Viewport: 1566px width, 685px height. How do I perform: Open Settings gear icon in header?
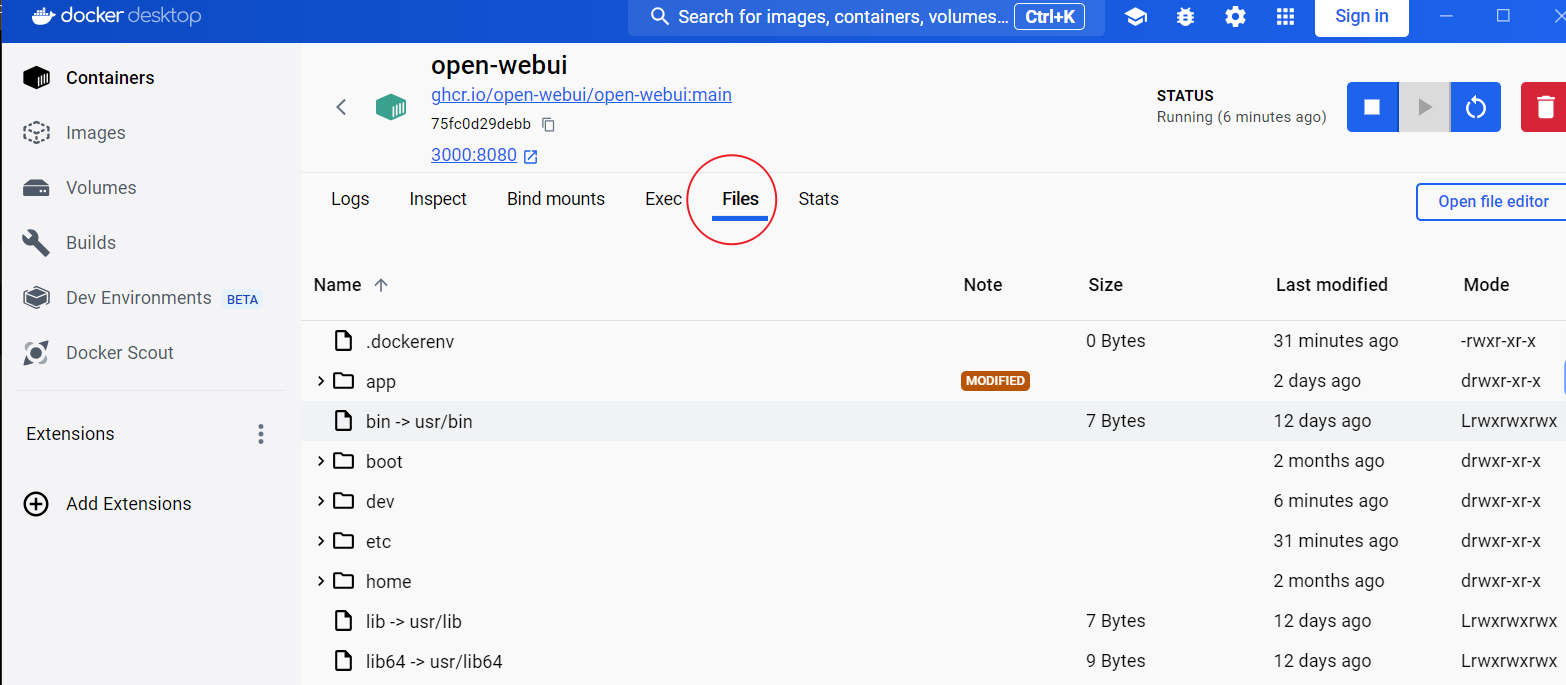[x=1235, y=17]
